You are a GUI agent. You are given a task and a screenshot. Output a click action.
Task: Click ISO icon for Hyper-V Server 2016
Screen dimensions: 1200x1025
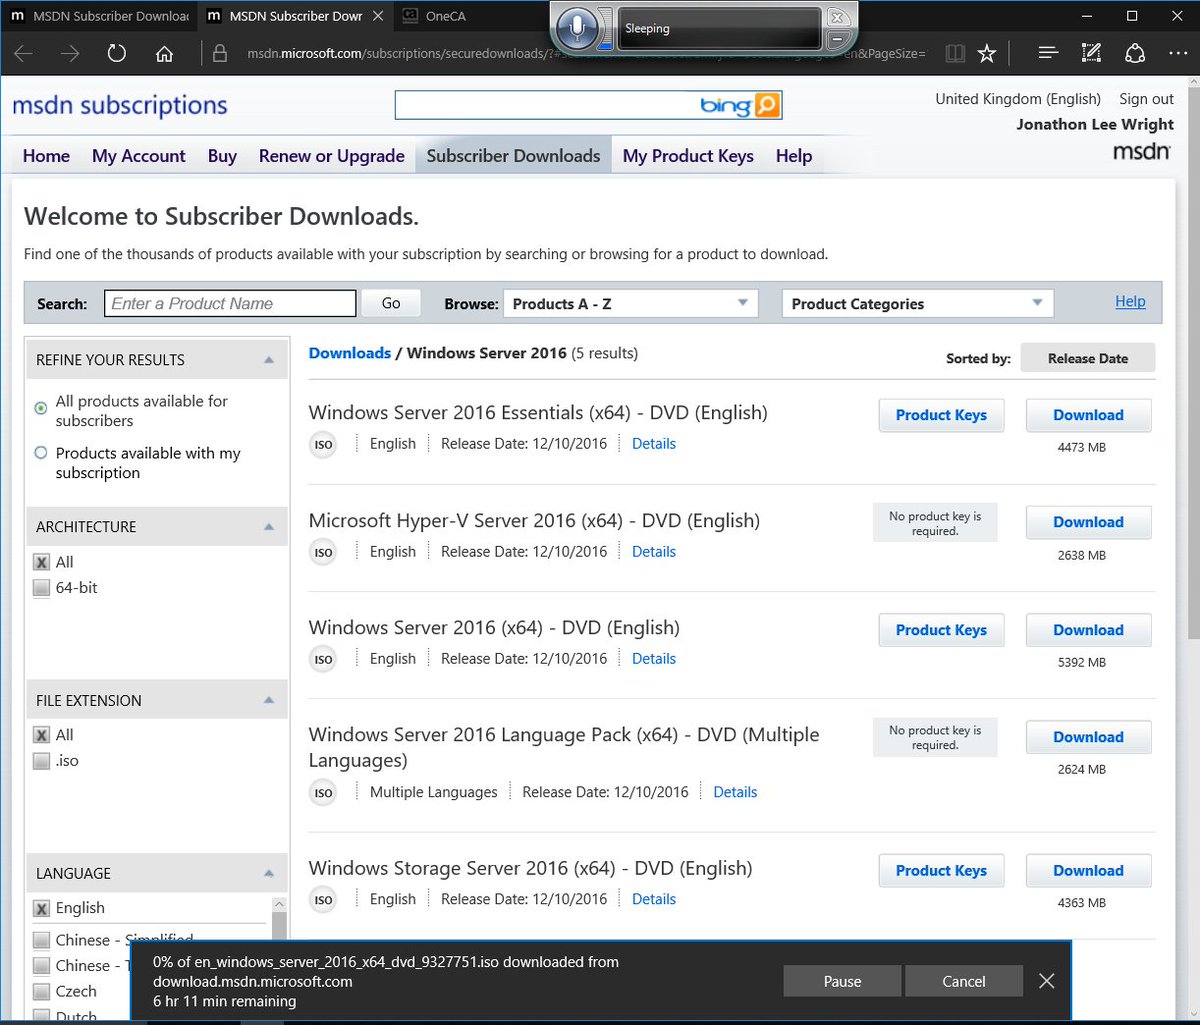pyautogui.click(x=323, y=552)
